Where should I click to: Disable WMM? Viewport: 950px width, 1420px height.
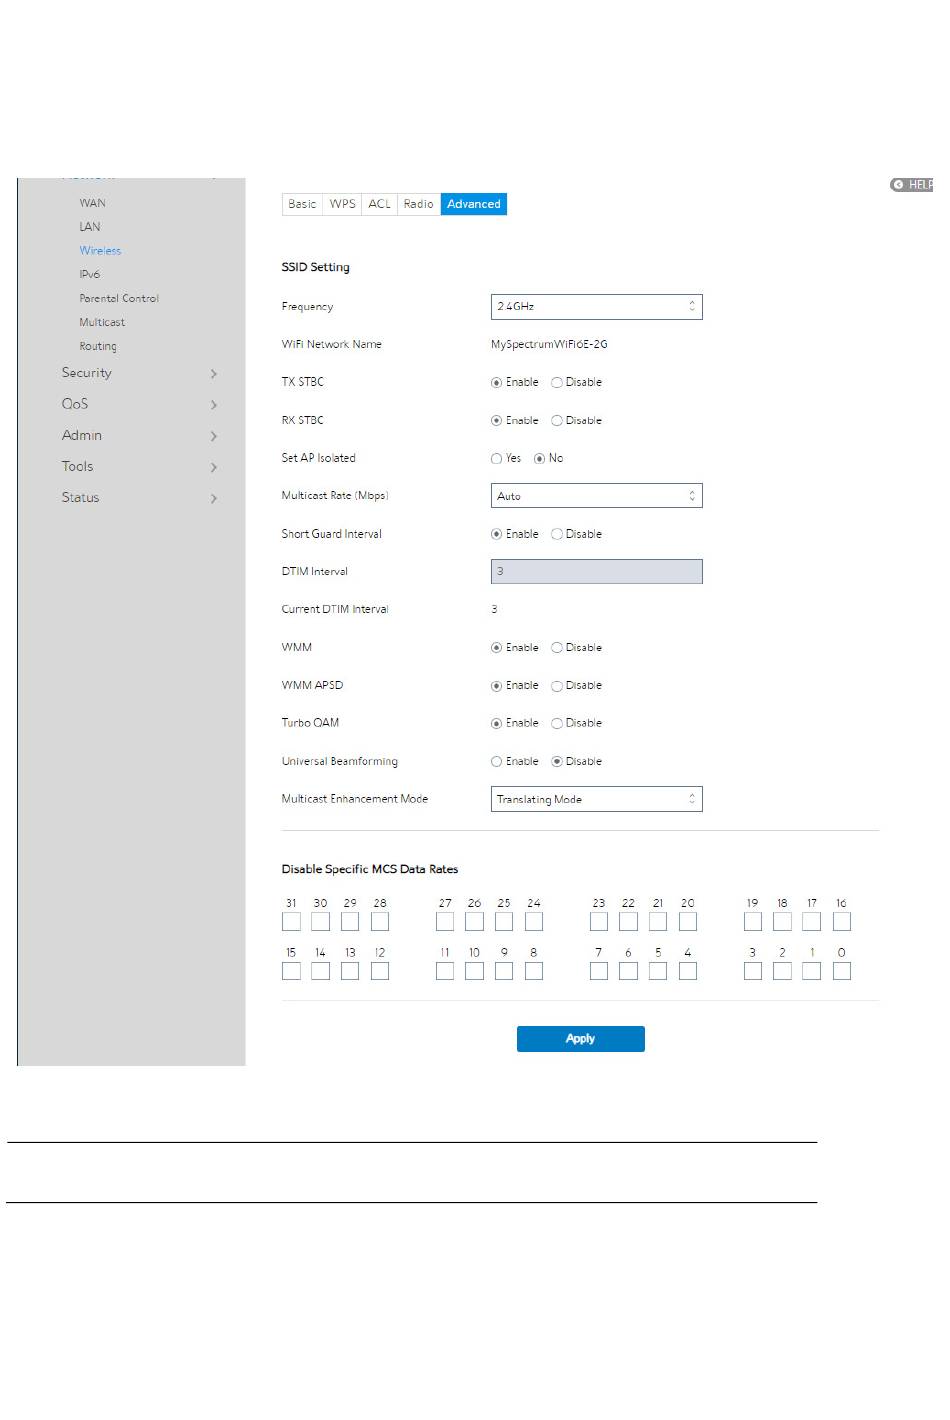(x=557, y=648)
